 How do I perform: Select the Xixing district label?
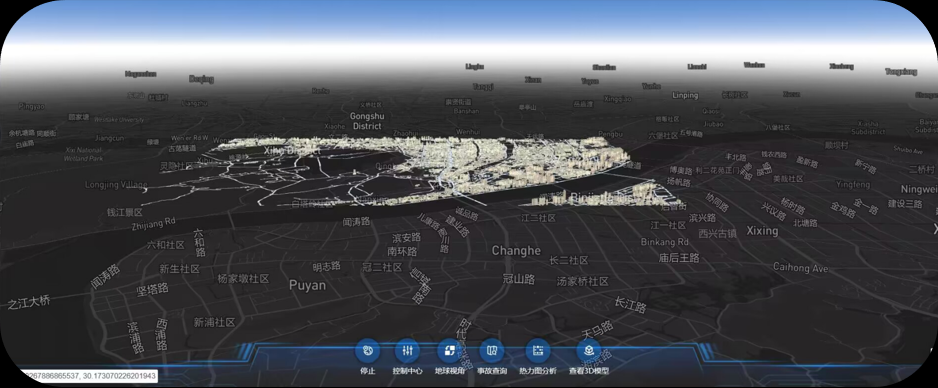(762, 230)
